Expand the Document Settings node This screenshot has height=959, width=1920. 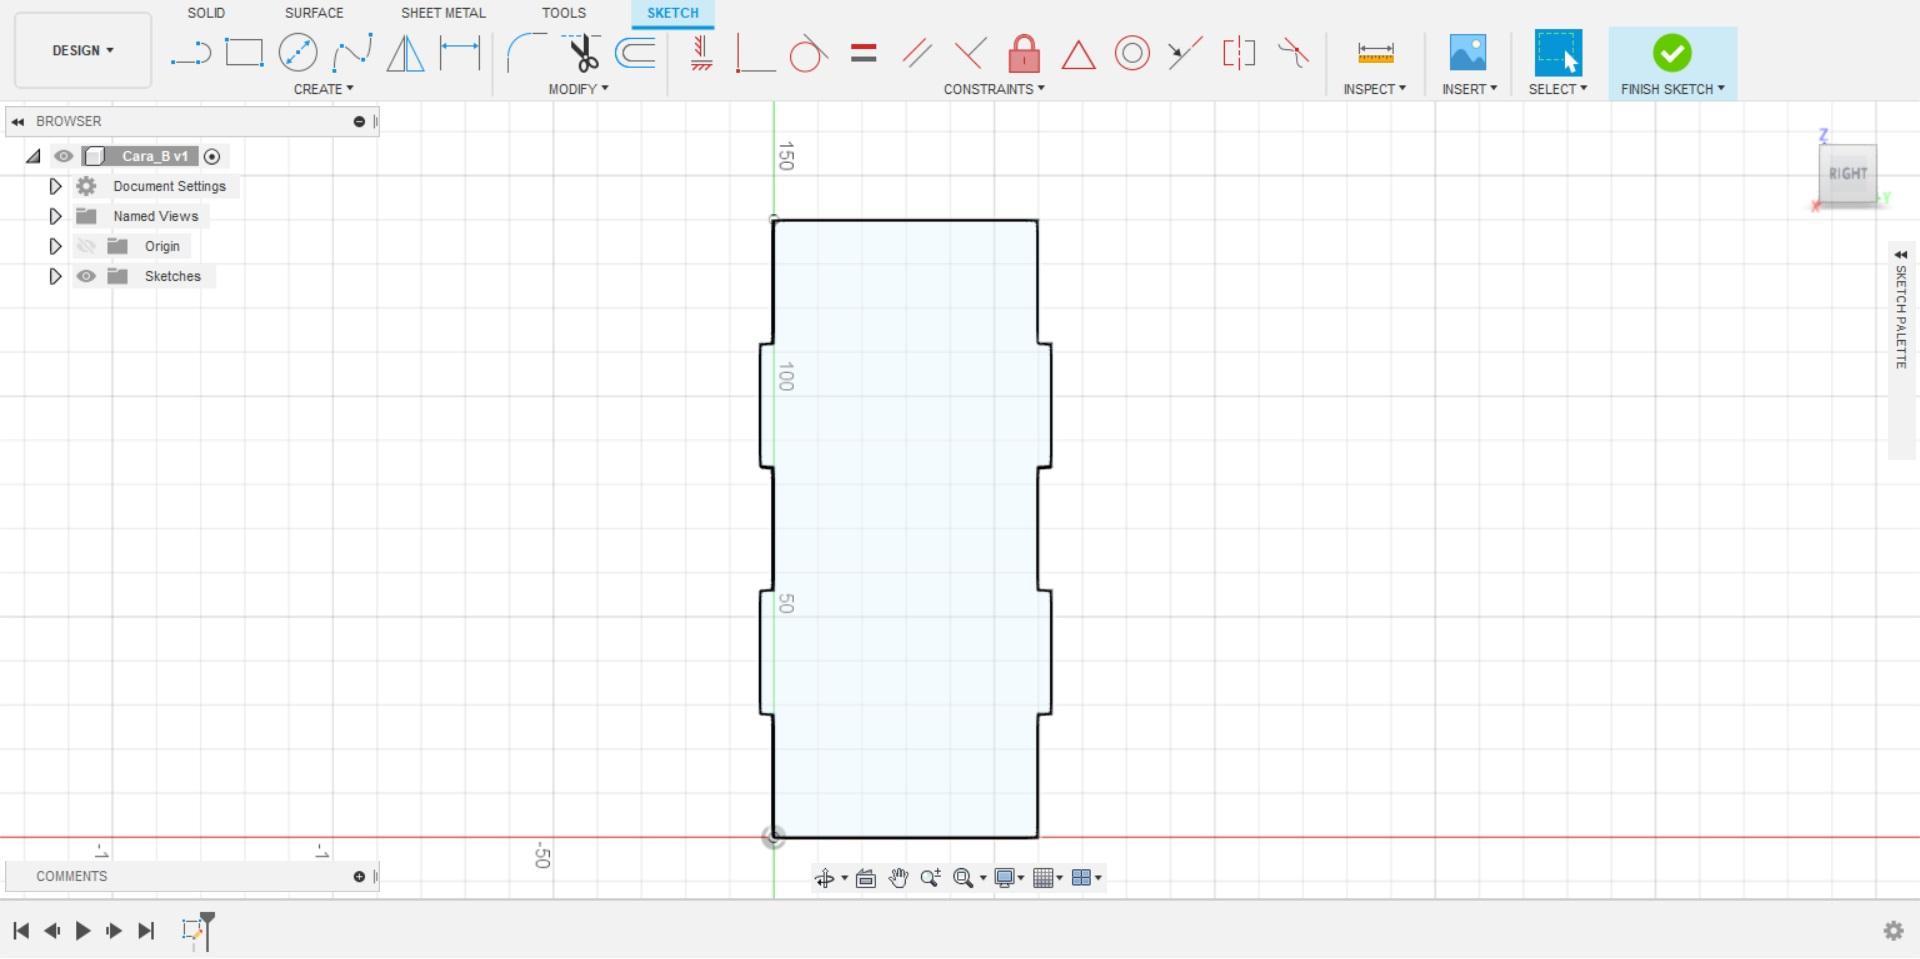pos(55,186)
